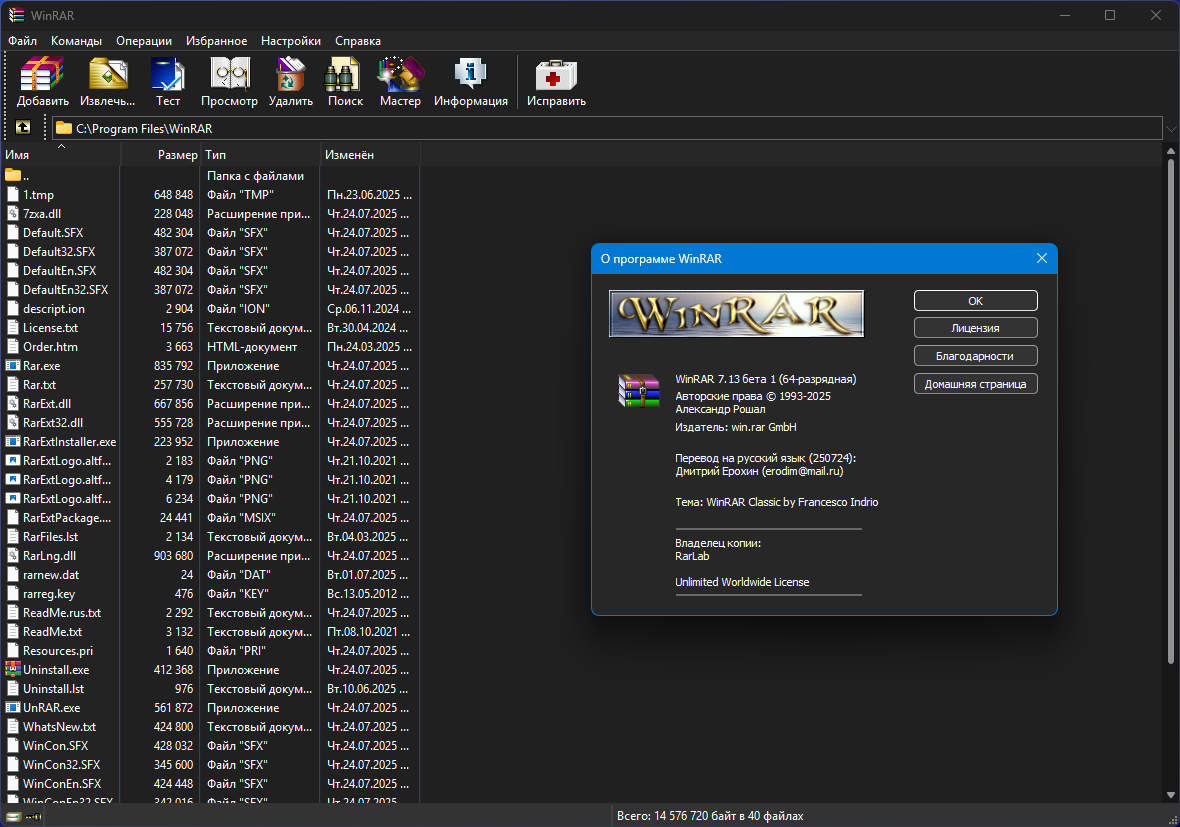Image resolution: width=1180 pixels, height=827 pixels.
Task: Select the WhatsNew.txt file
Action: point(59,727)
